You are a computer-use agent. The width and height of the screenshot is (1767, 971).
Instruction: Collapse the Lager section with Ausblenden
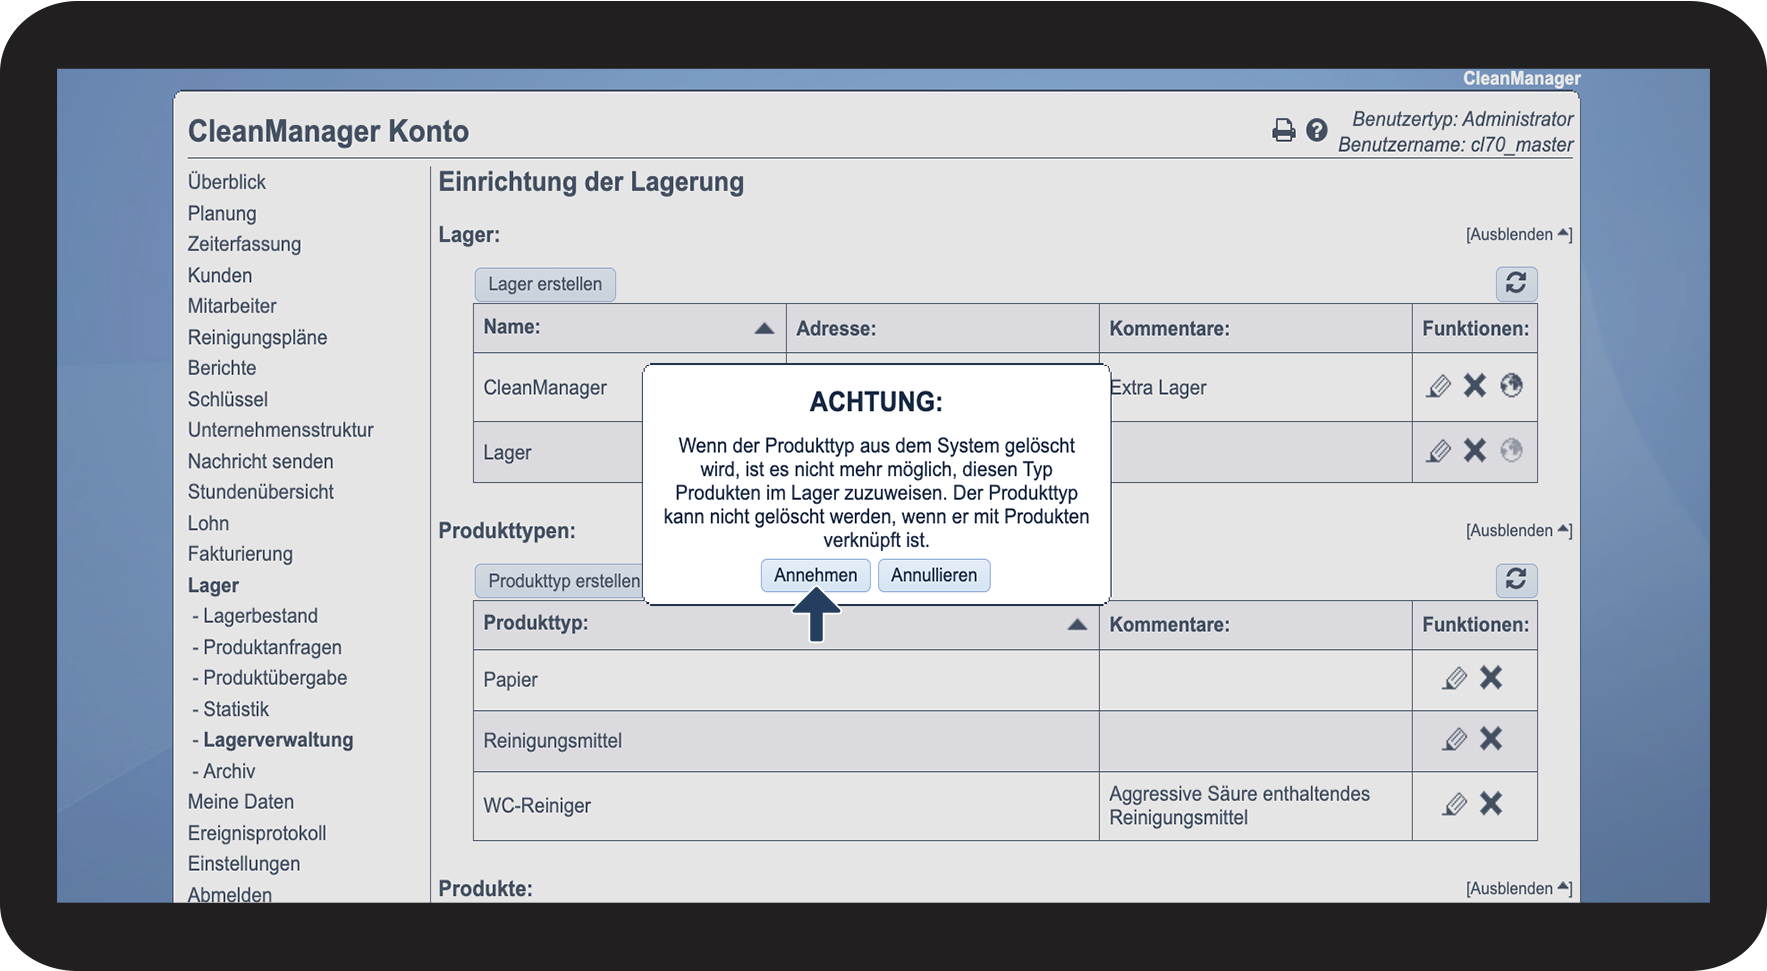[1518, 235]
